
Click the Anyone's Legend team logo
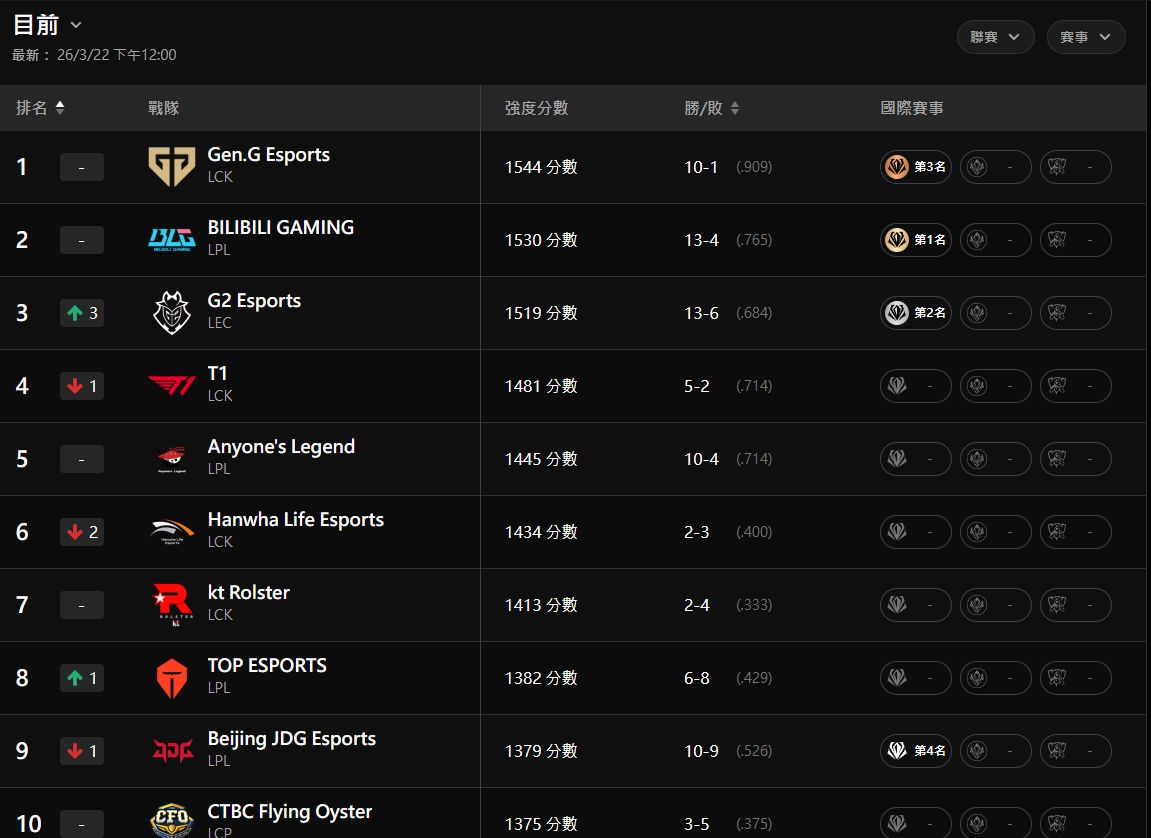[x=171, y=459]
